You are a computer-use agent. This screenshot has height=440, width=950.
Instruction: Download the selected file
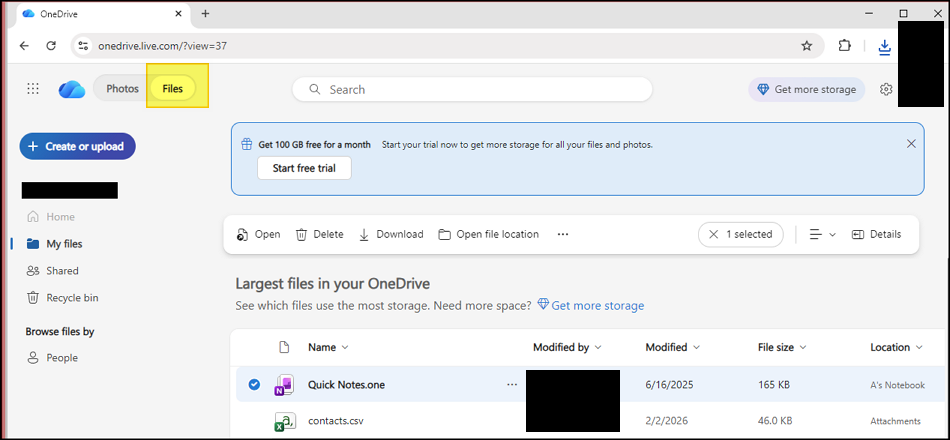(x=391, y=234)
